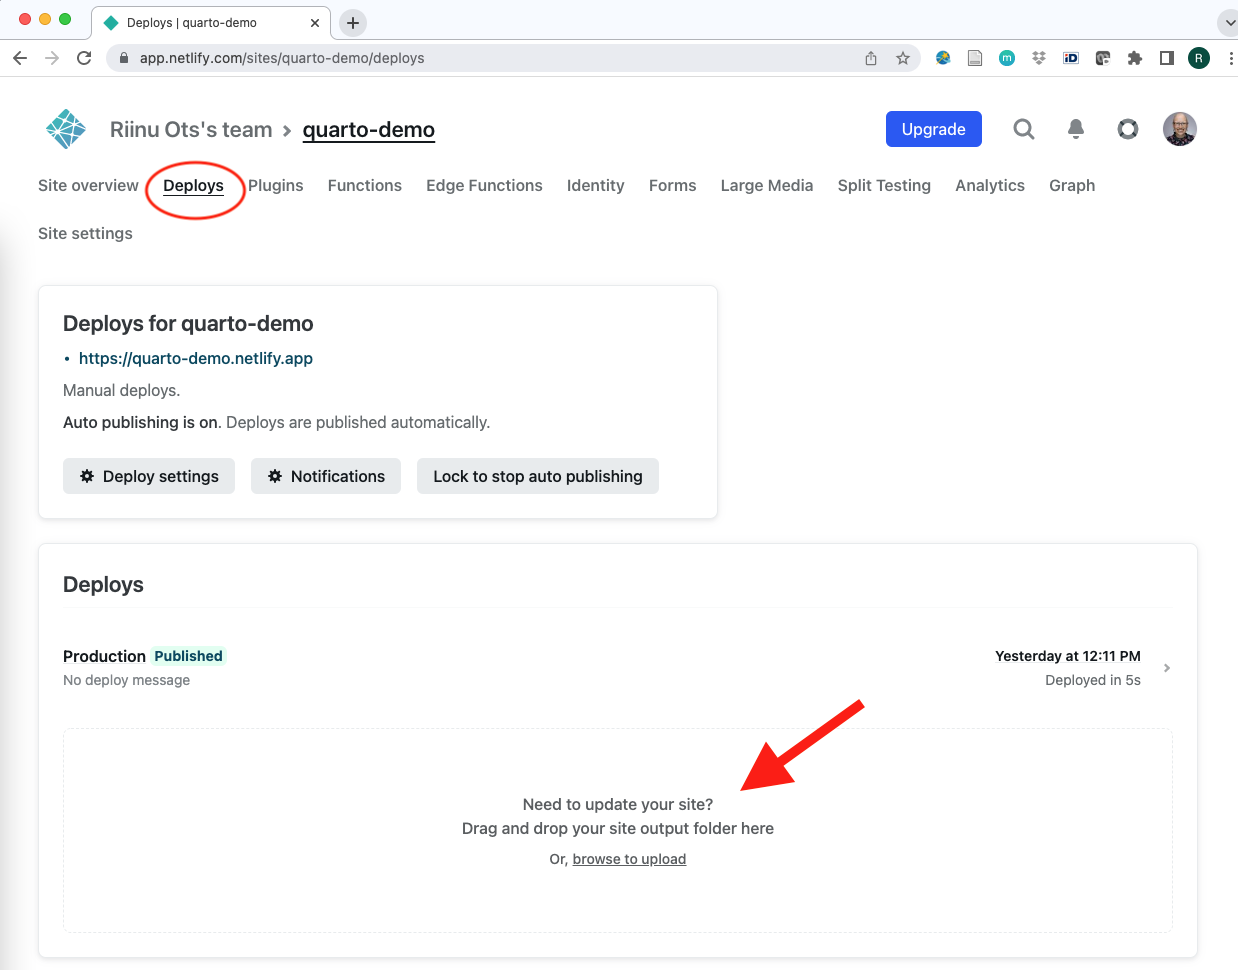View the Analytics tab

[990, 185]
